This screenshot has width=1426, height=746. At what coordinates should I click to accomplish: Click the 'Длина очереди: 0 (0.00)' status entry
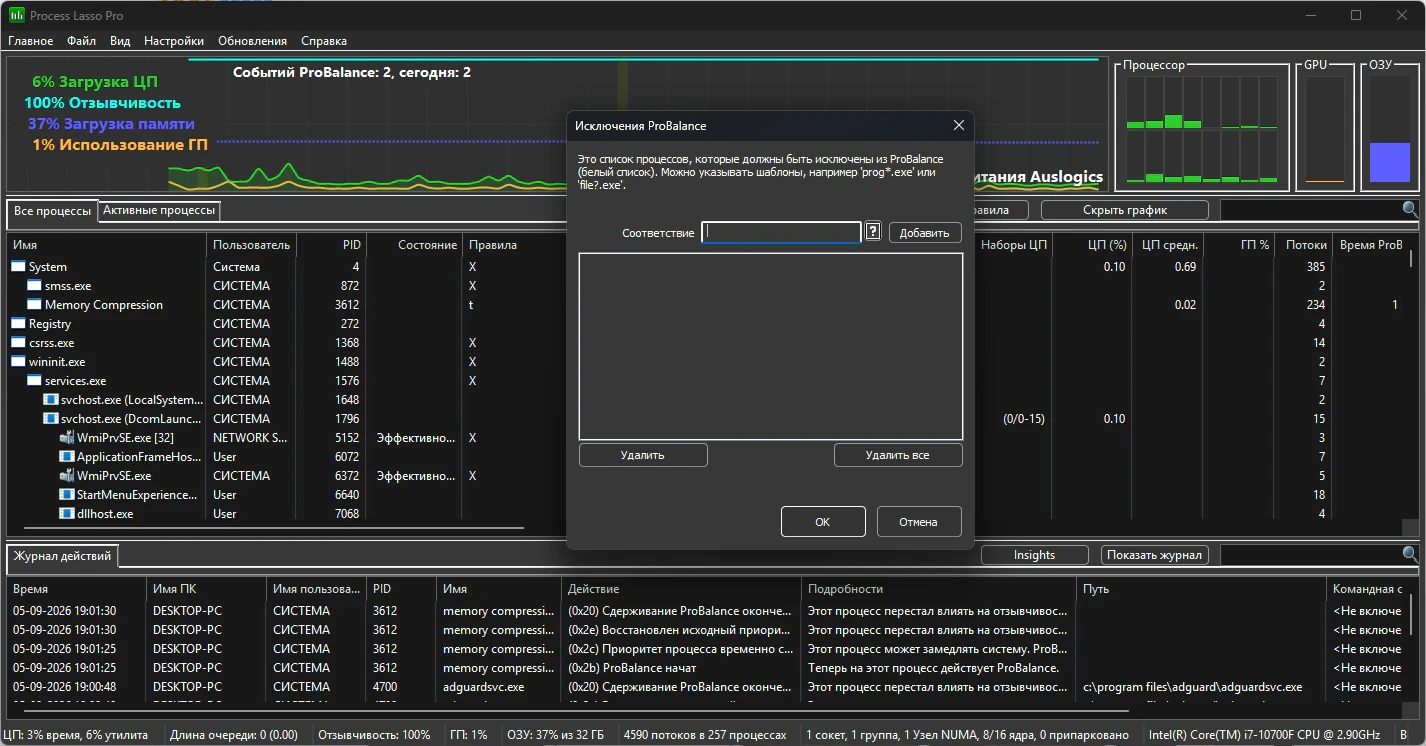(234, 735)
